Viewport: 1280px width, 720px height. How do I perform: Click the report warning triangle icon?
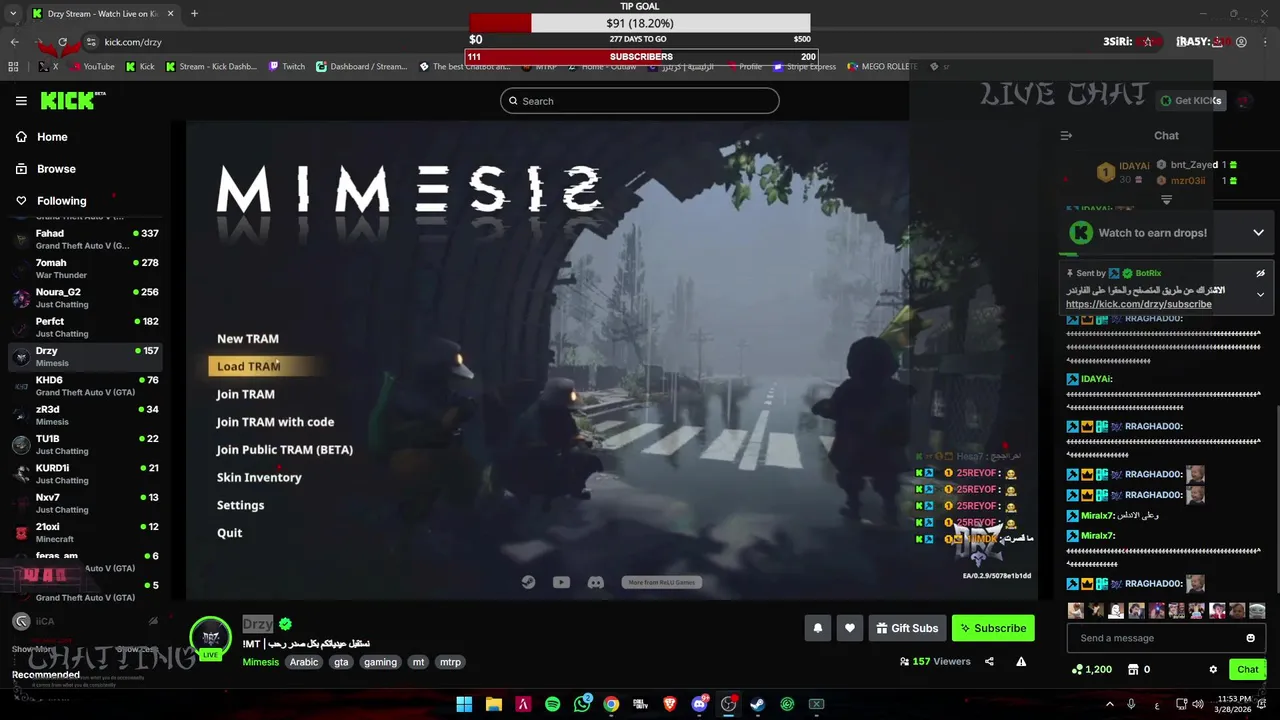click(1021, 661)
